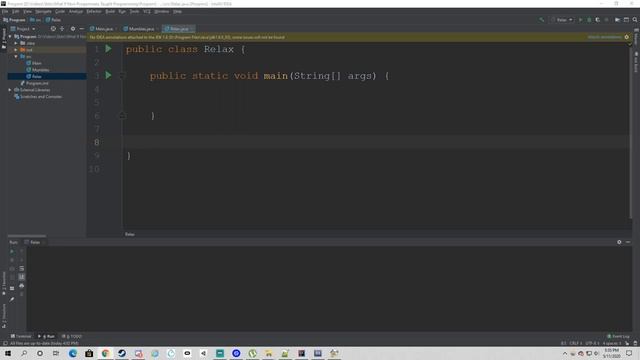
Task: Open Steam from the taskbar
Action: 122,353
